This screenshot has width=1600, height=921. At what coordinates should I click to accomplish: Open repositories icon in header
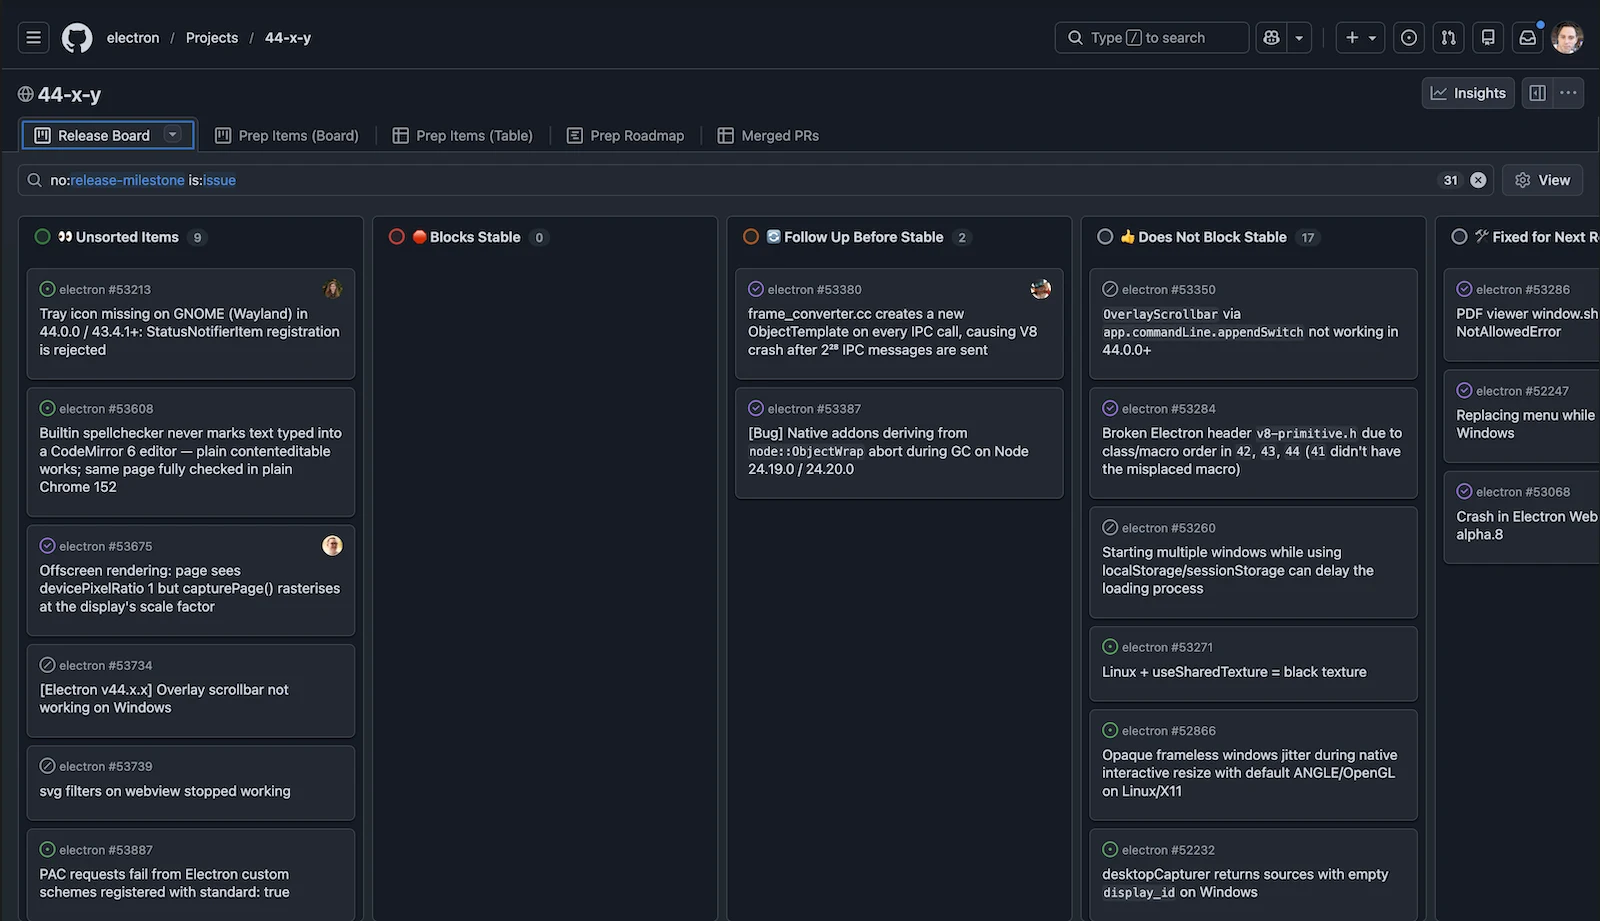click(x=1488, y=38)
